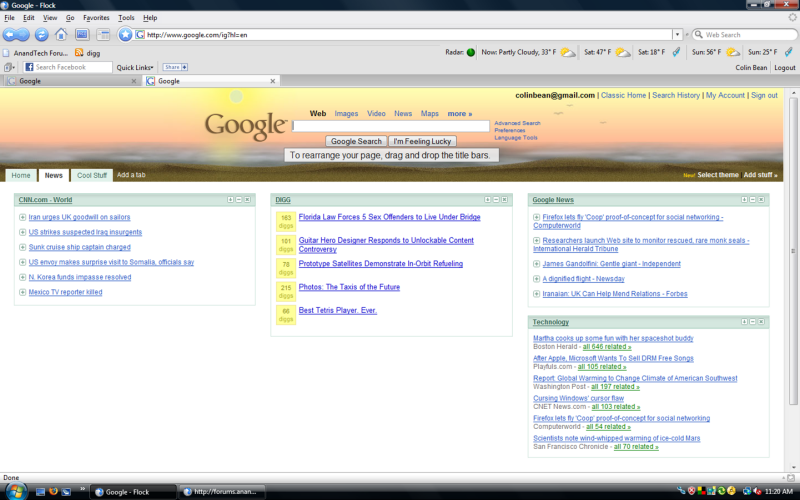The height and width of the screenshot is (500, 800).
Task: Launch Firefox from quick launch
Action: (53, 492)
